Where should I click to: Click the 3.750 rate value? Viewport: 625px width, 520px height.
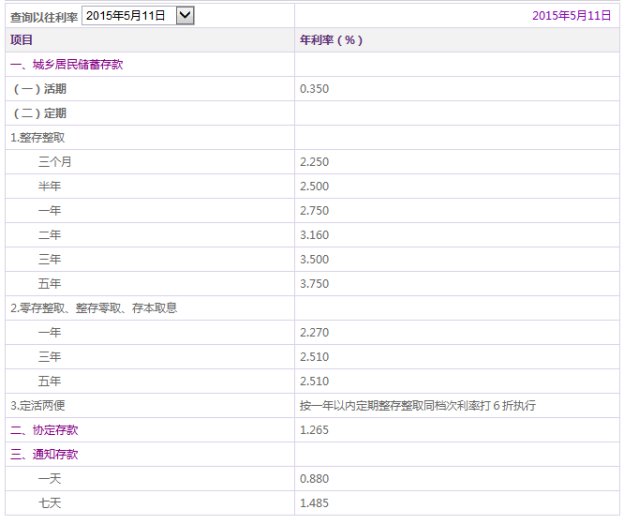[x=314, y=284]
